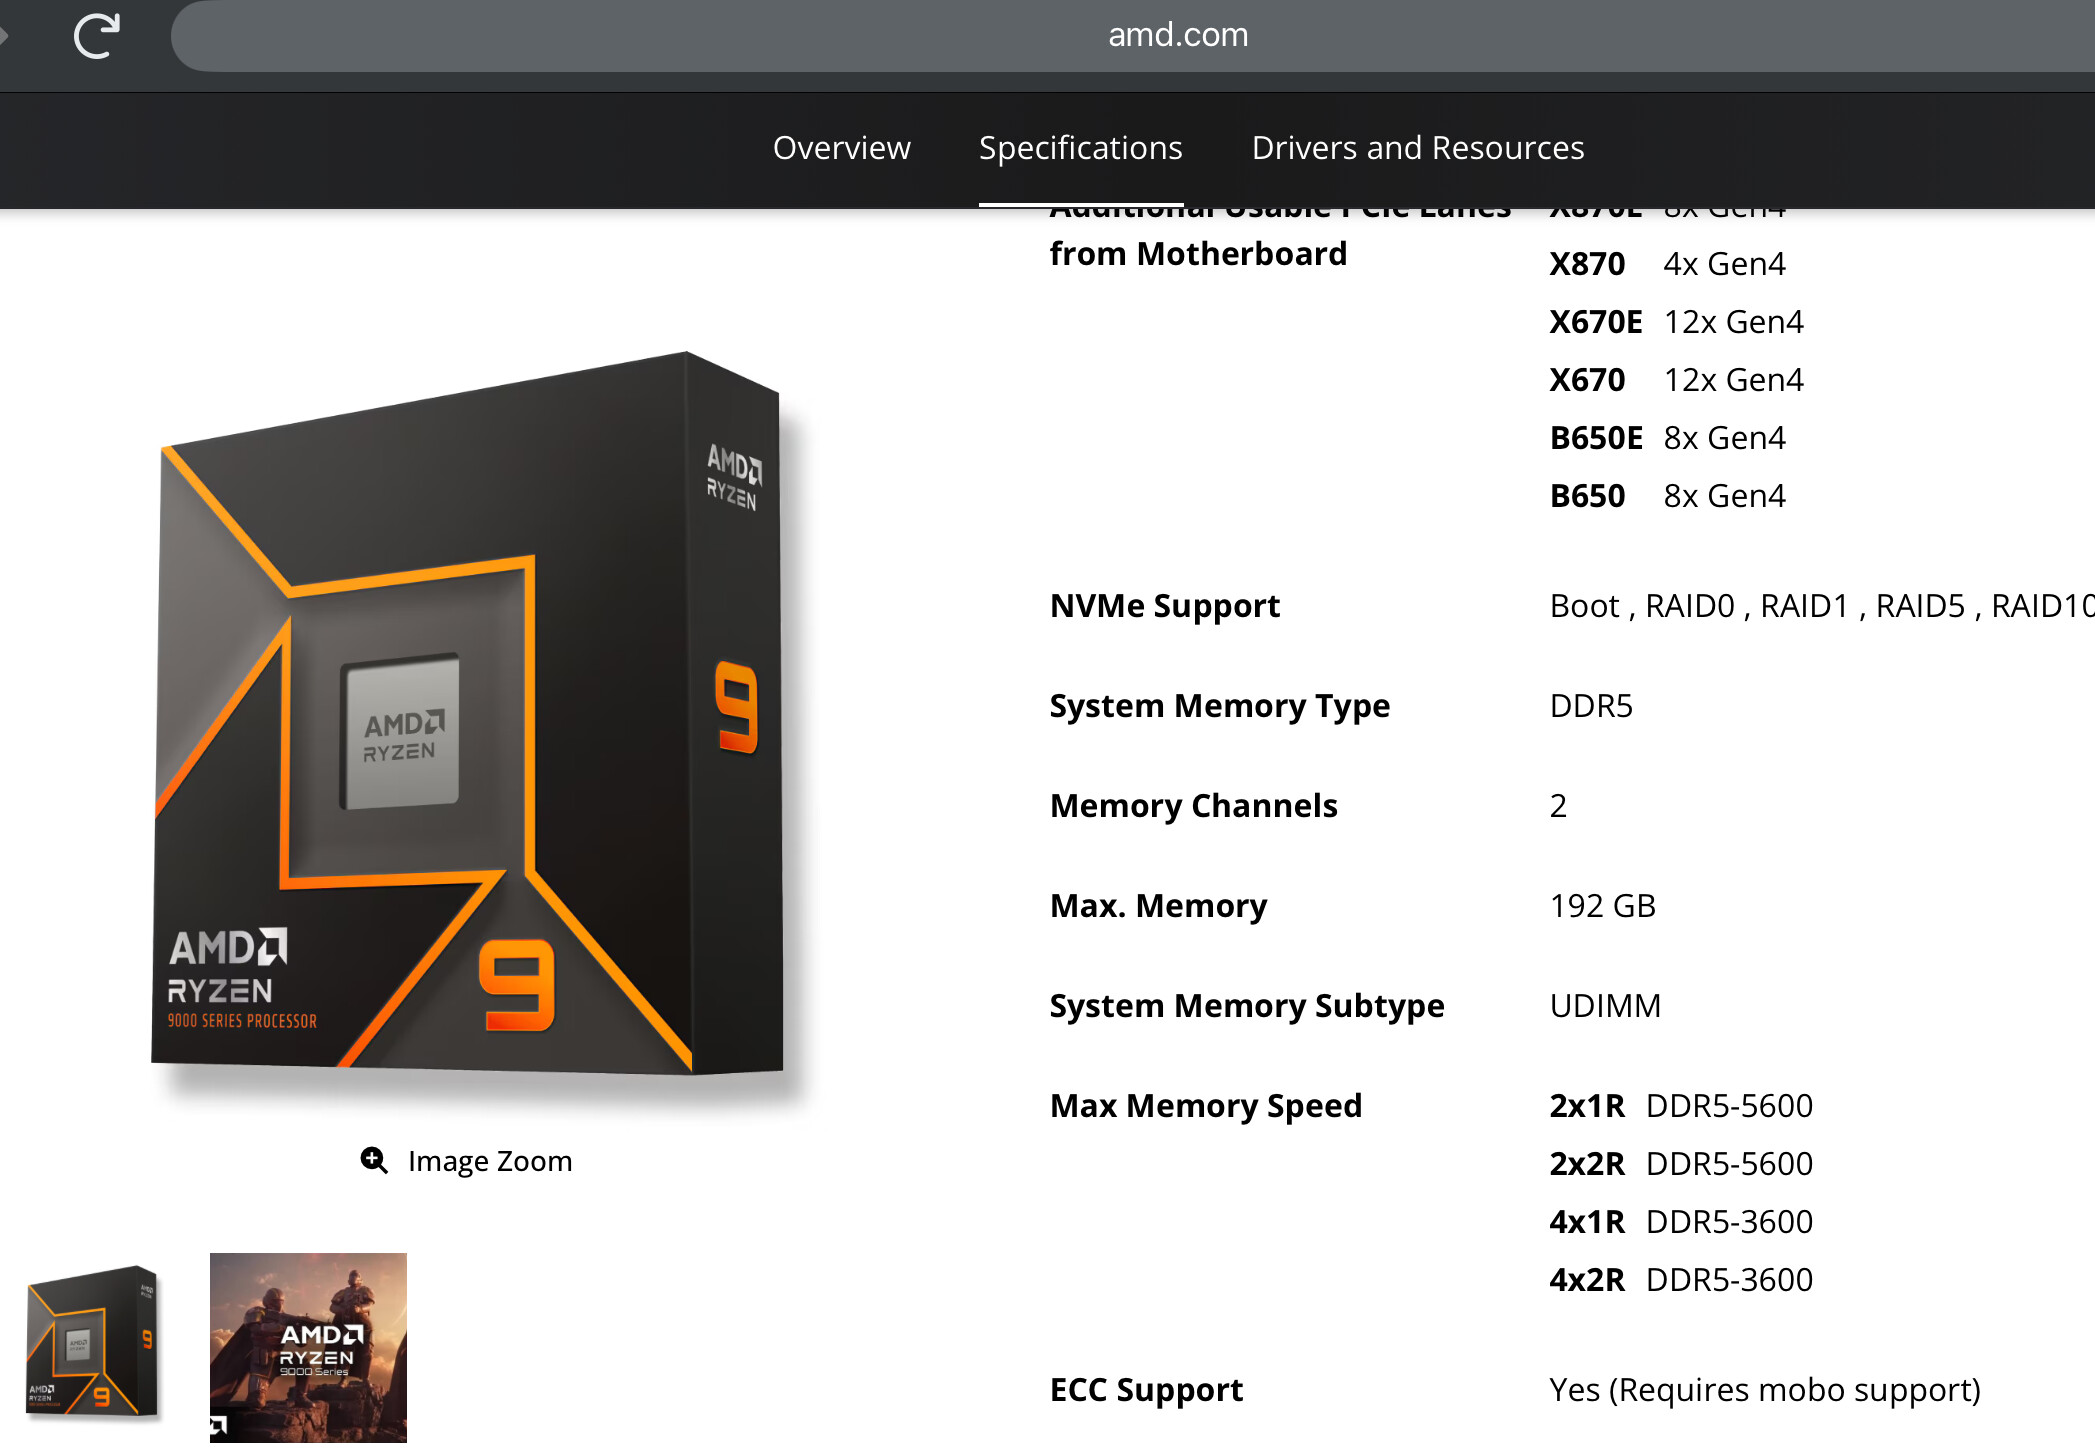Click the System Memory Subtype label
2095x1456 pixels.
pyautogui.click(x=1246, y=1006)
